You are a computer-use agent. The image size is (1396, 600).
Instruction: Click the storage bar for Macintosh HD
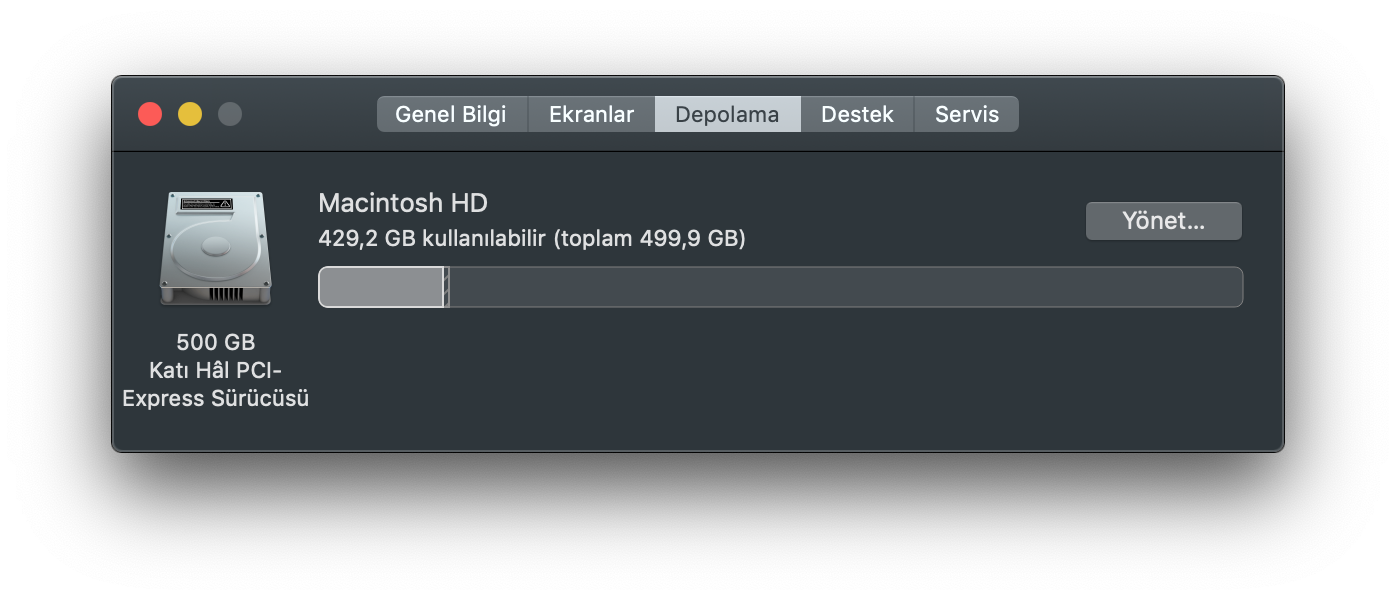coord(780,287)
